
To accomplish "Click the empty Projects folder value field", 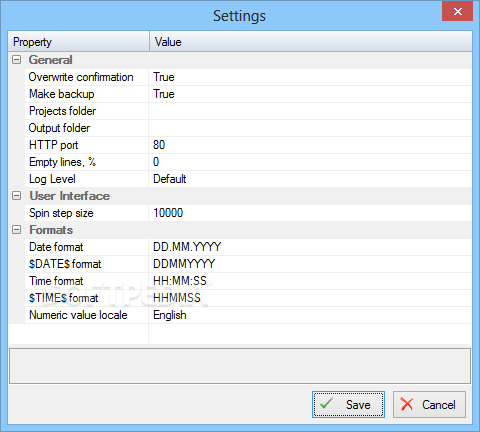I will pos(310,111).
